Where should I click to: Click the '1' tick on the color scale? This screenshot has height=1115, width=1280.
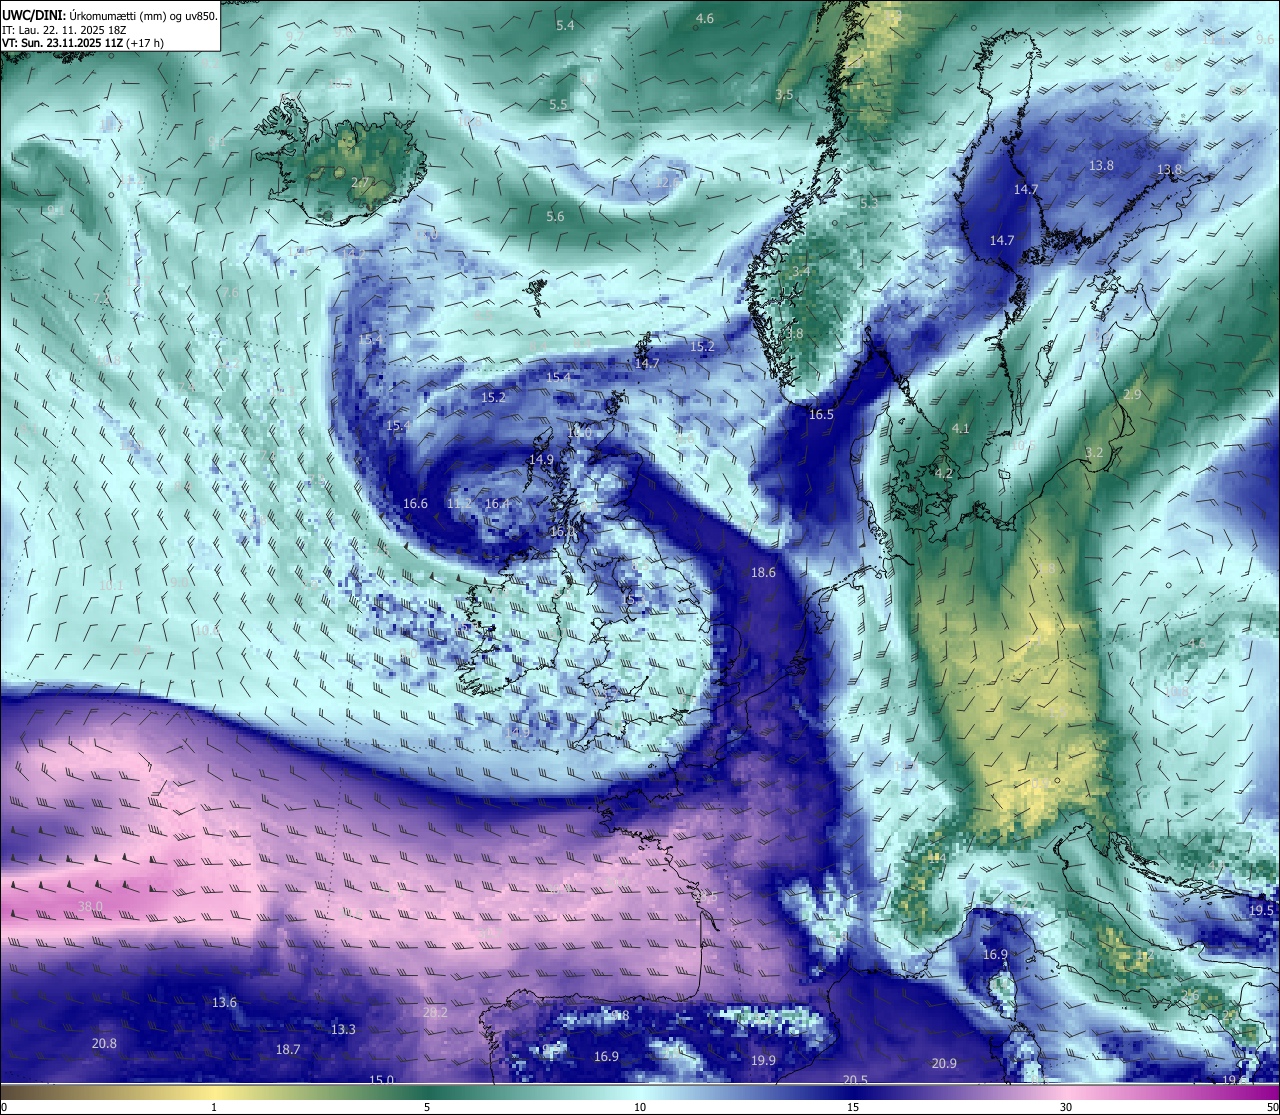(214, 1107)
